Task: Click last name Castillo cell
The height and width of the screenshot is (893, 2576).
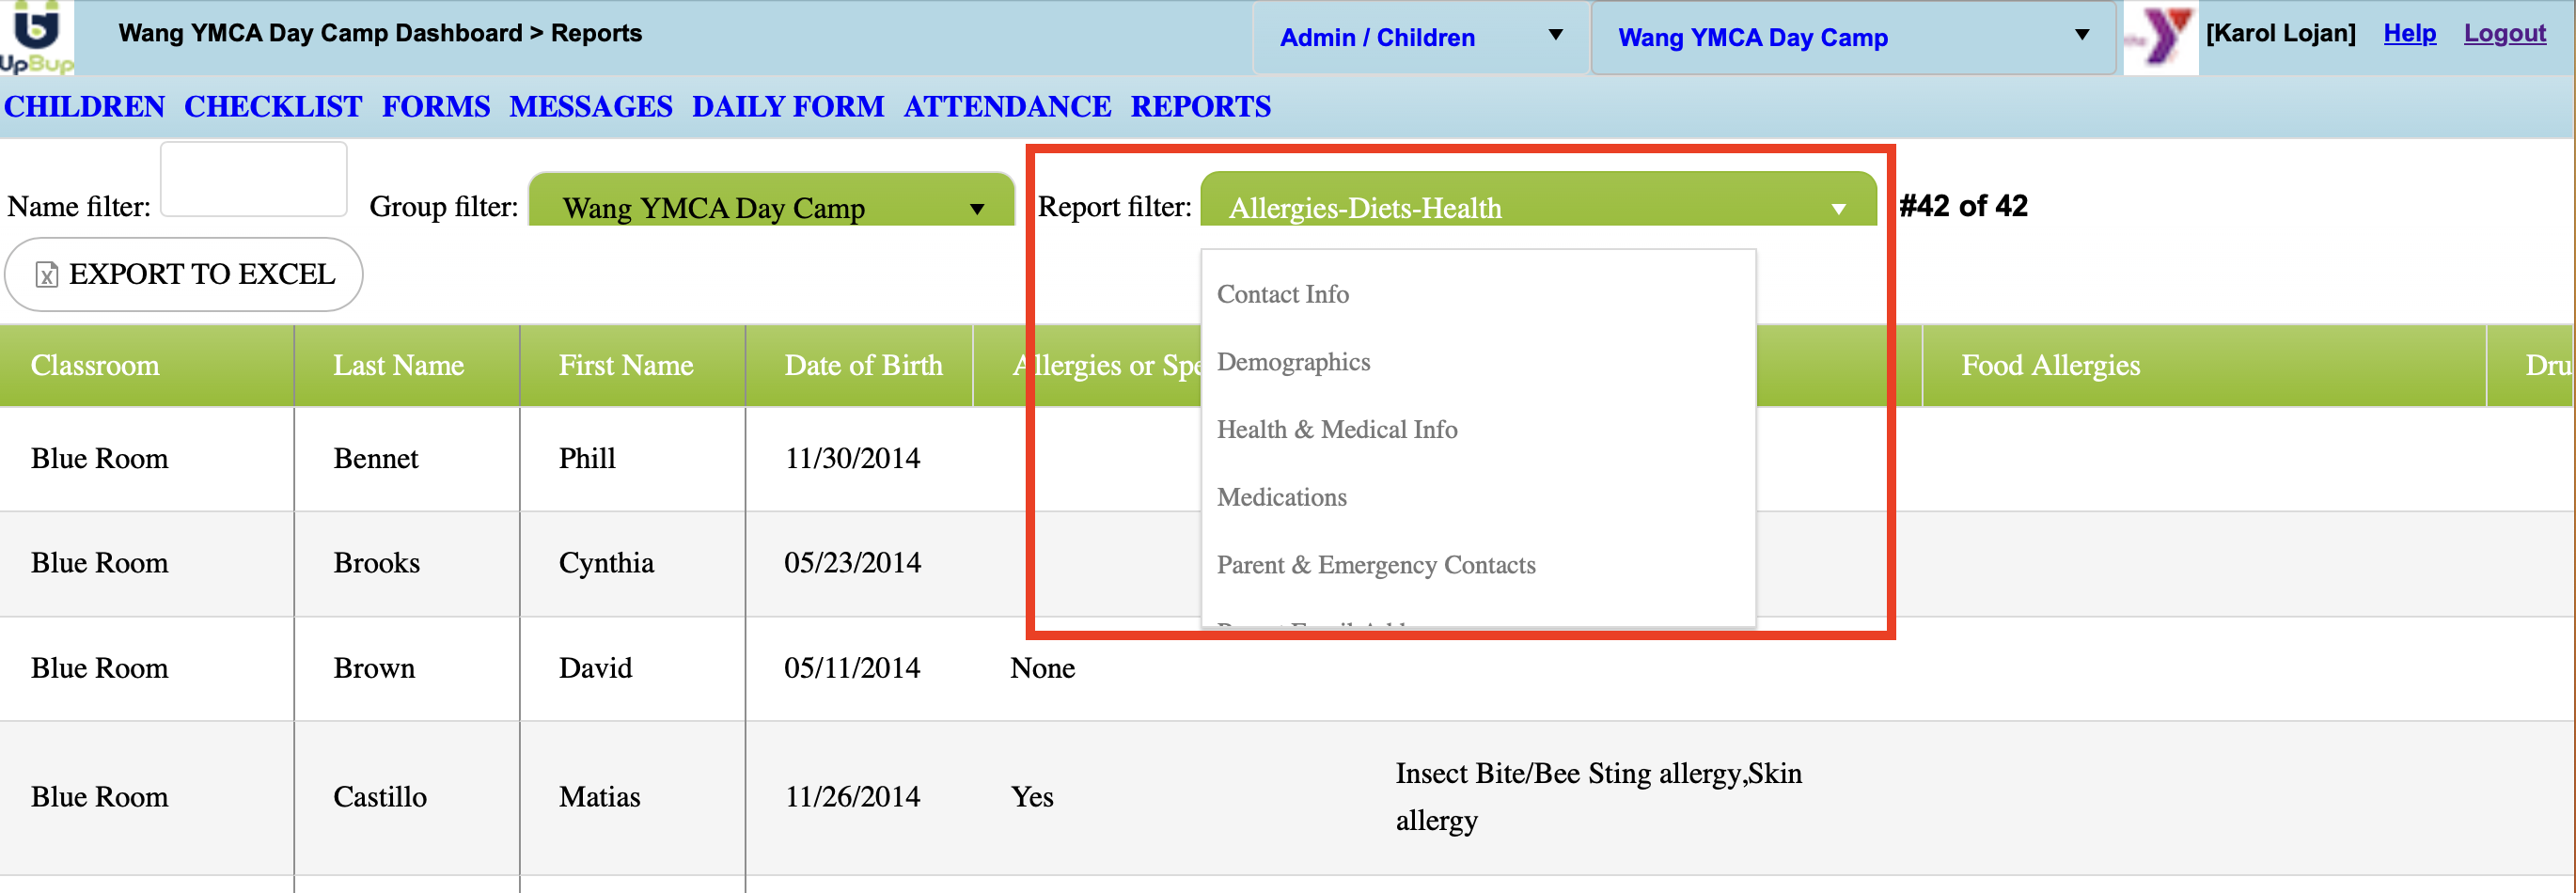Action: [380, 797]
